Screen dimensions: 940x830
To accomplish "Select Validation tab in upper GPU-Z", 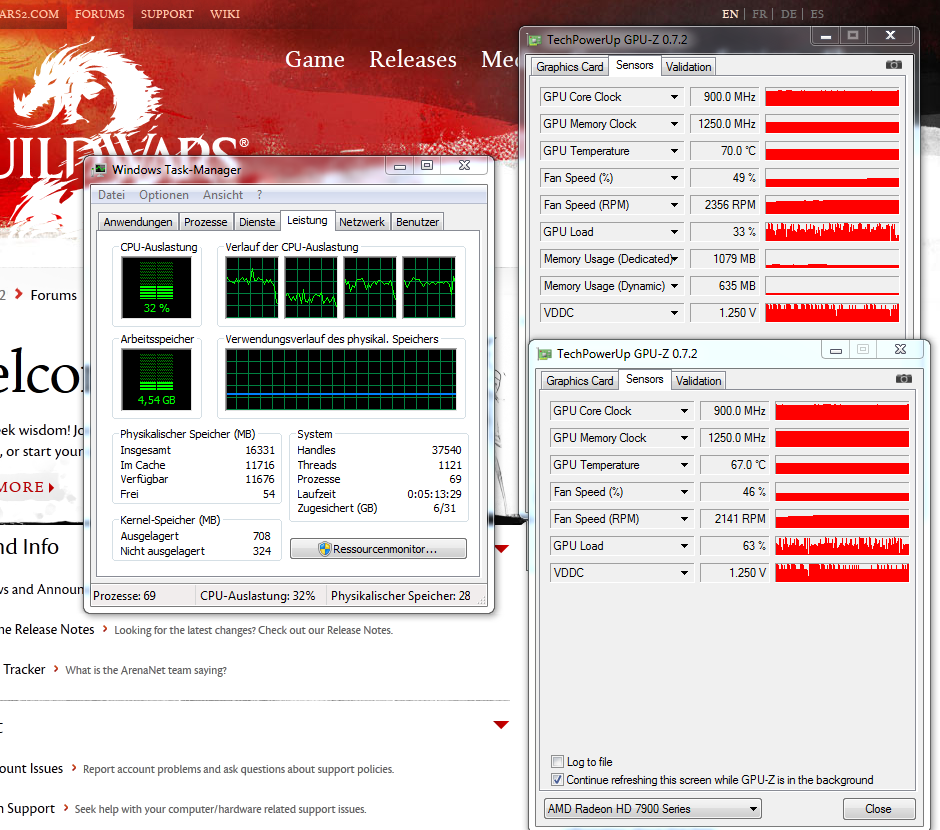I will [688, 67].
